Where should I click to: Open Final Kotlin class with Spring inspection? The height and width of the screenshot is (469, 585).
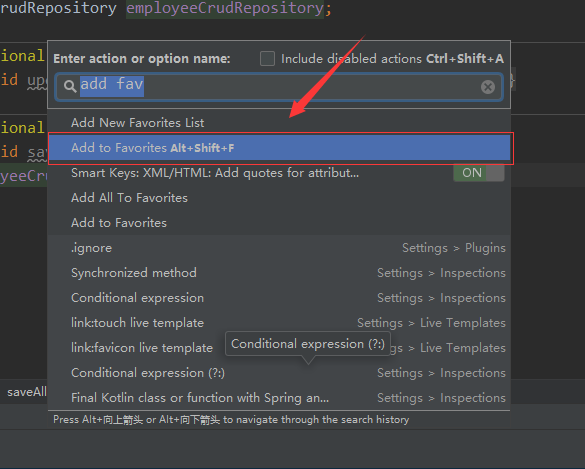click(x=279, y=398)
